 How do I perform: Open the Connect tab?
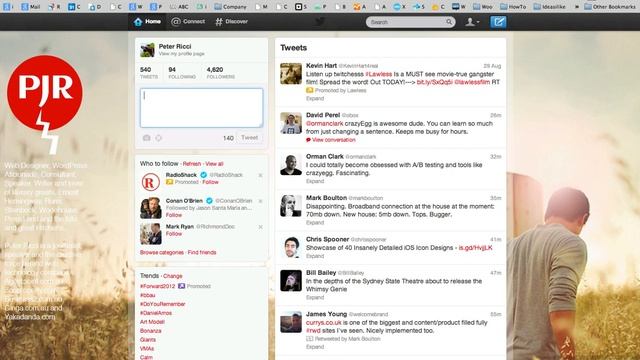tap(188, 22)
